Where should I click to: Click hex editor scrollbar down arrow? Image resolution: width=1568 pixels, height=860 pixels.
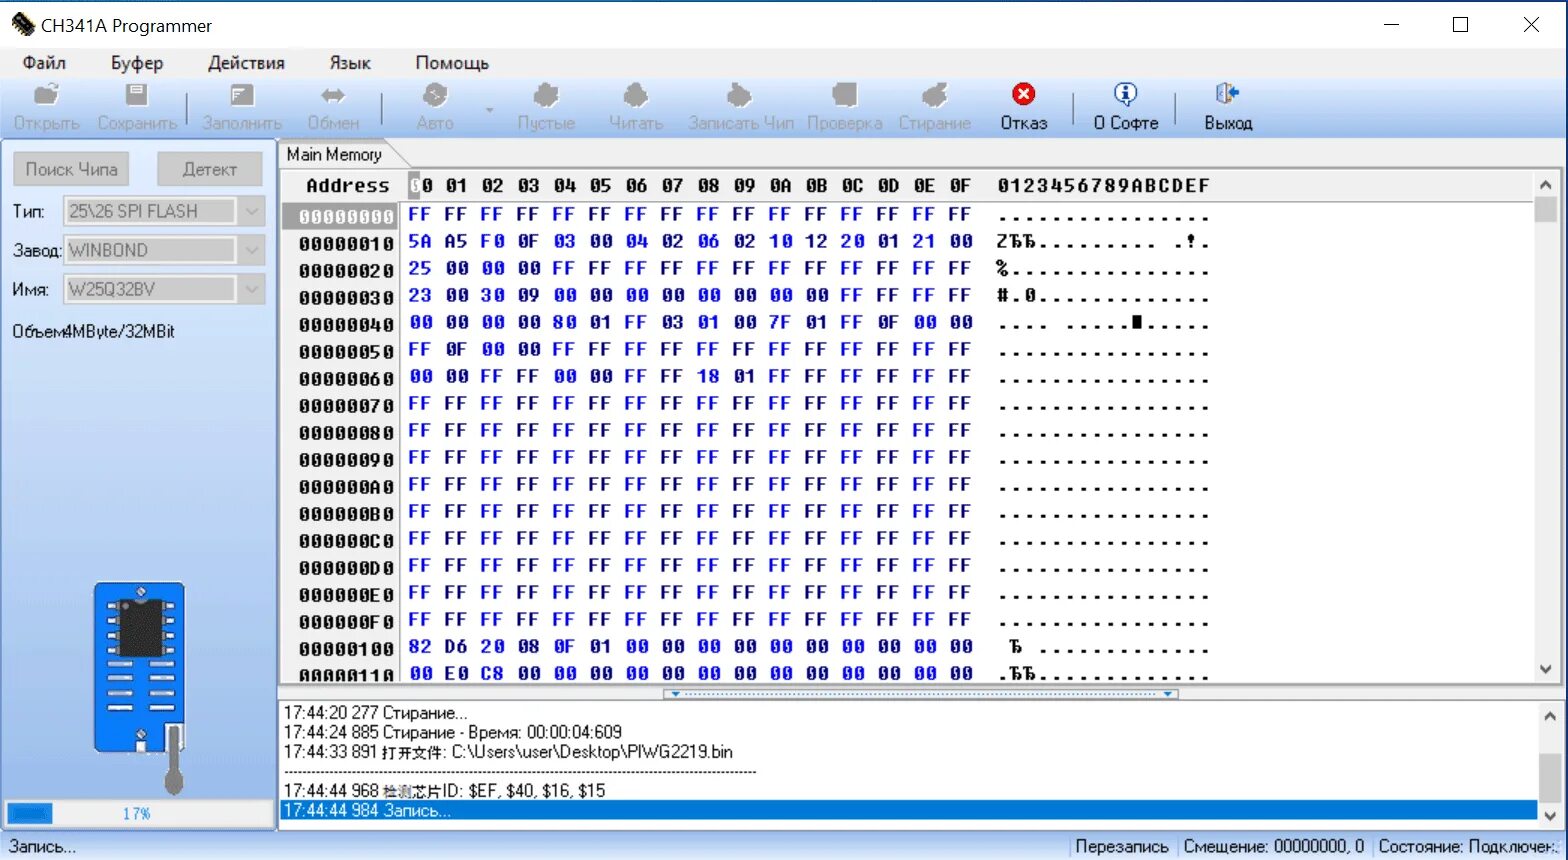pyautogui.click(x=1546, y=669)
